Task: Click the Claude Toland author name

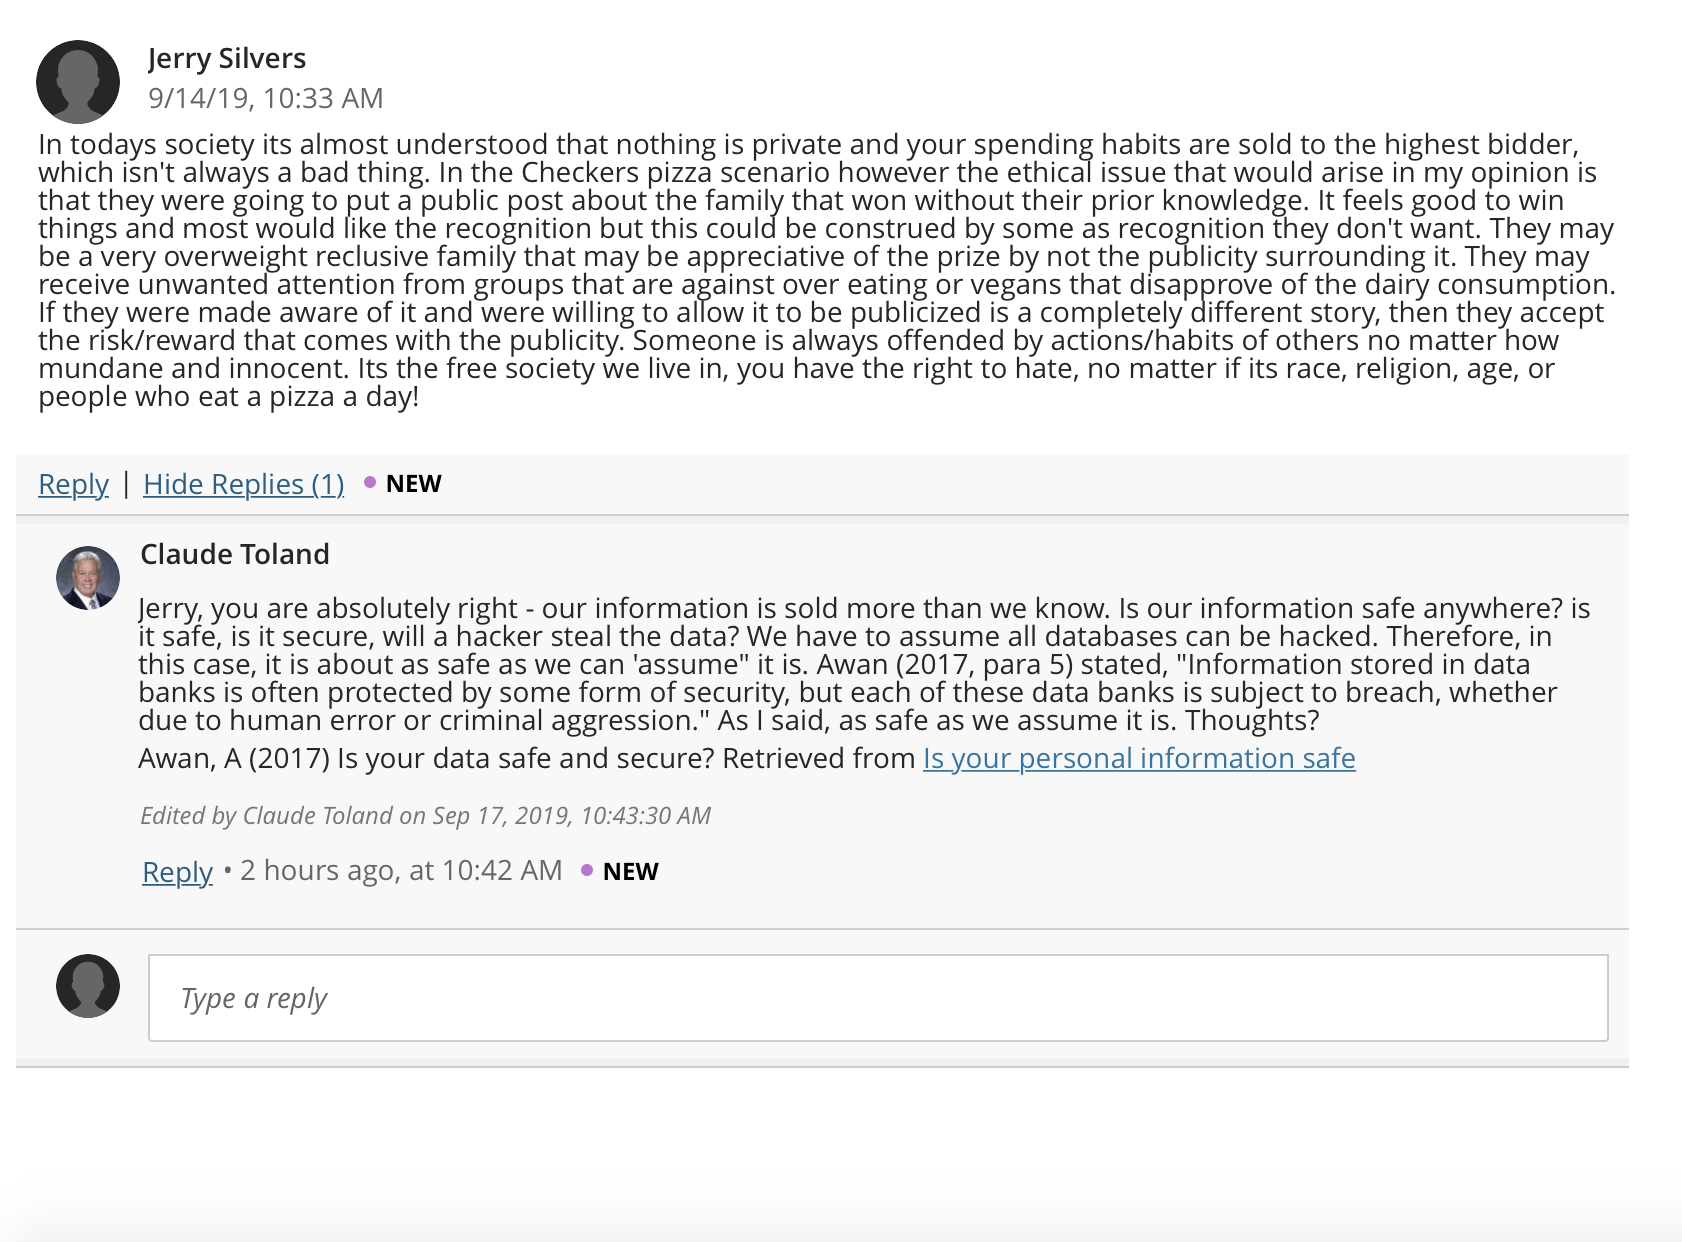Action: coord(235,554)
